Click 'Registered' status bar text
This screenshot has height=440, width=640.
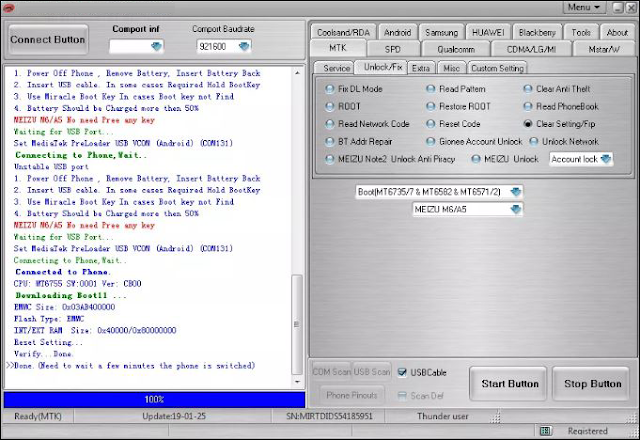[x=587, y=431]
